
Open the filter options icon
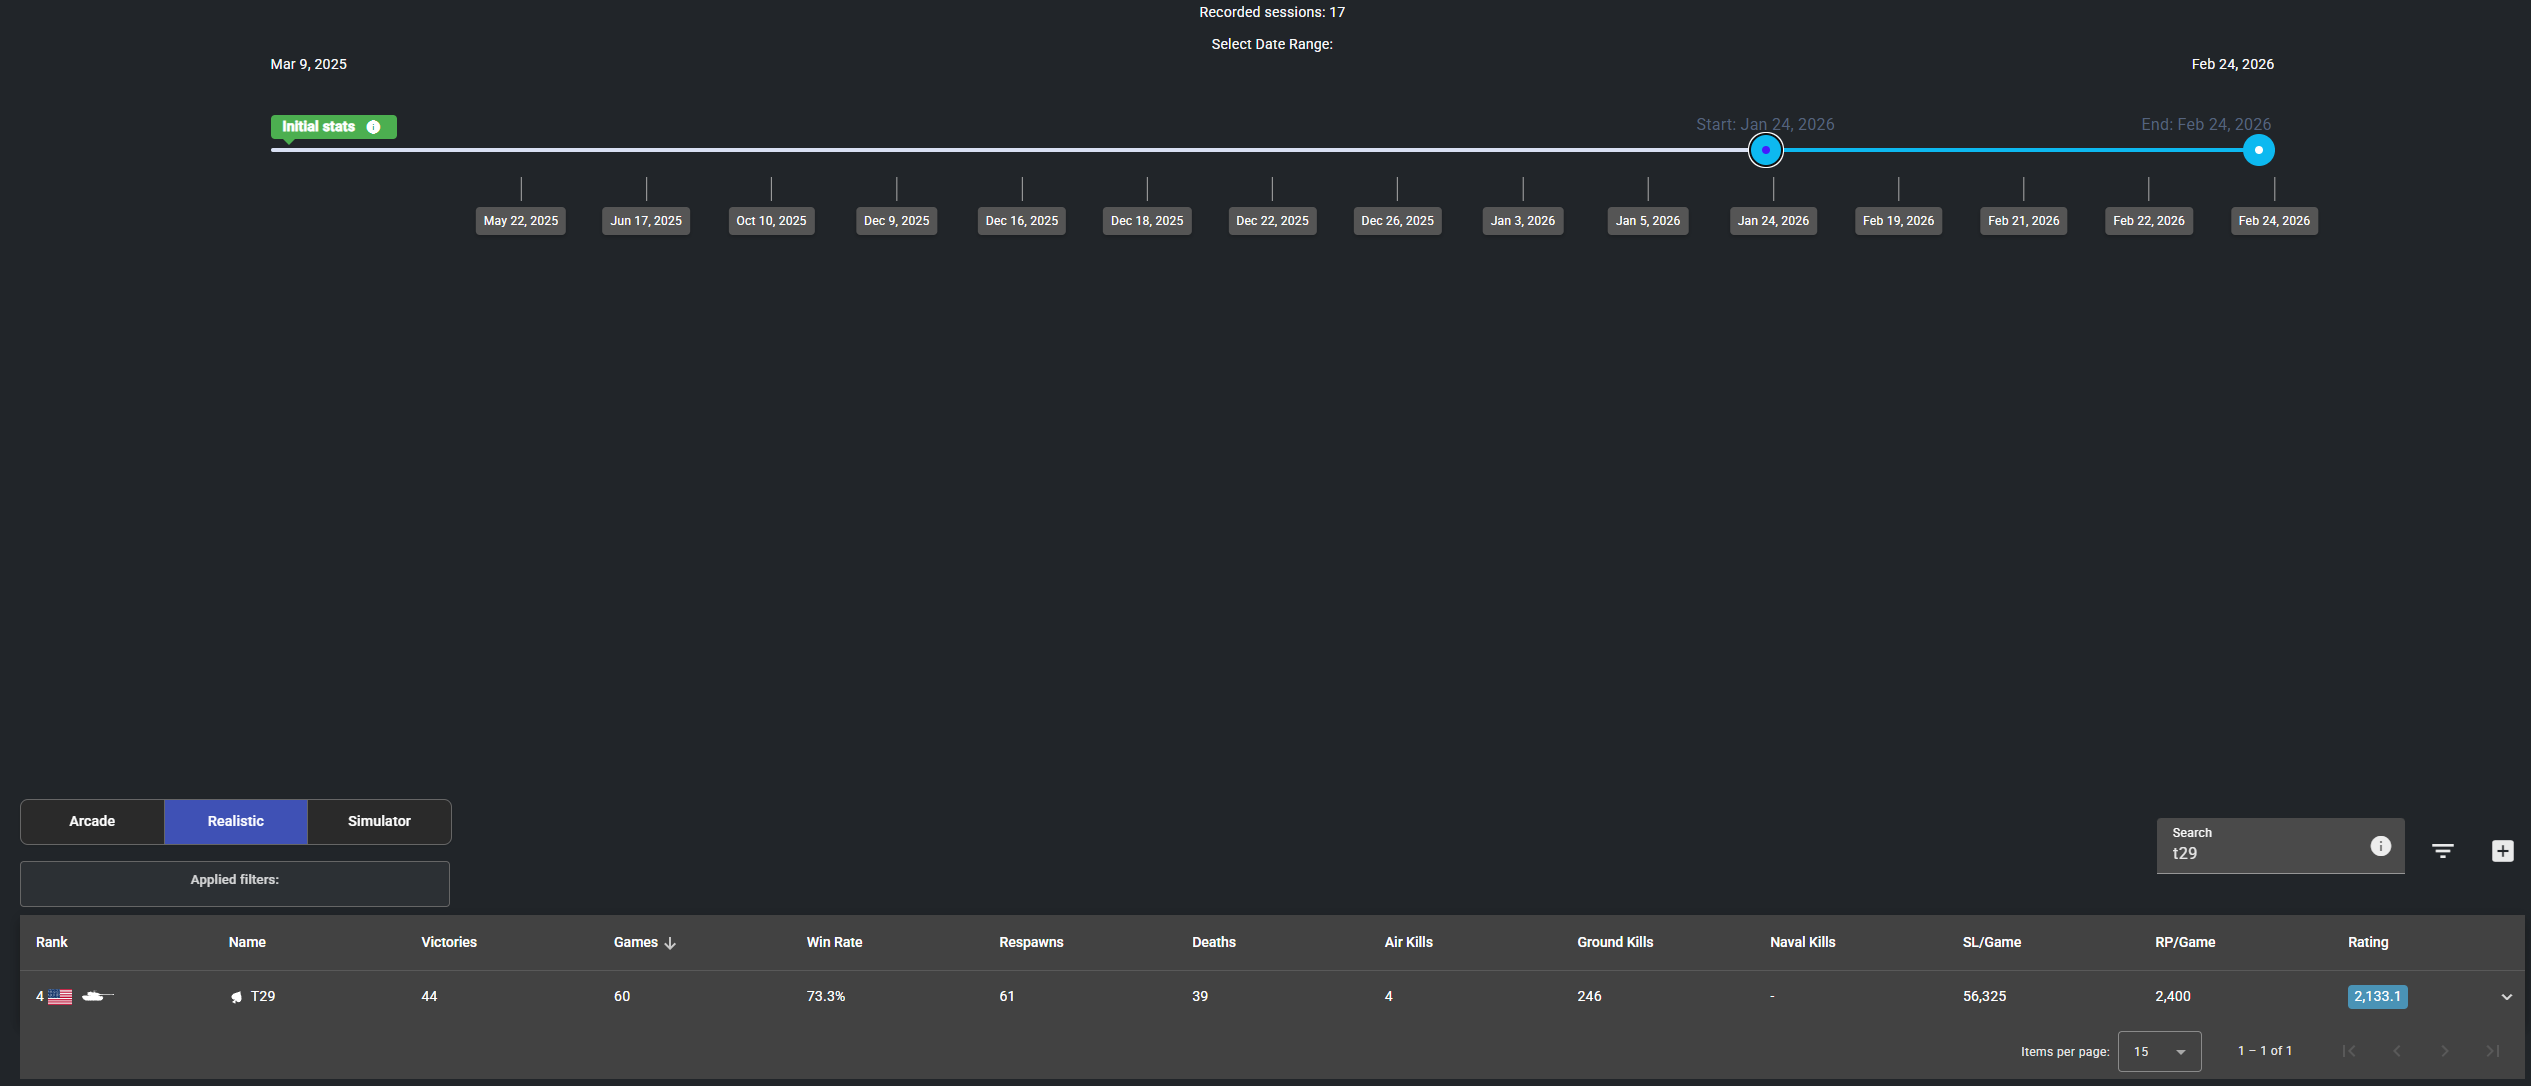click(x=2442, y=851)
